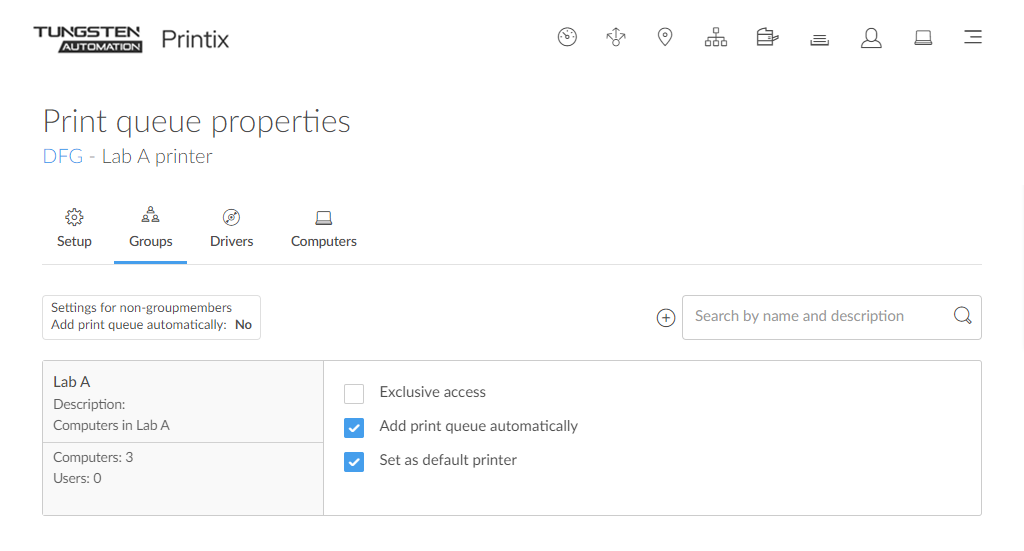Uncheck Add print queue automatically

click(354, 428)
